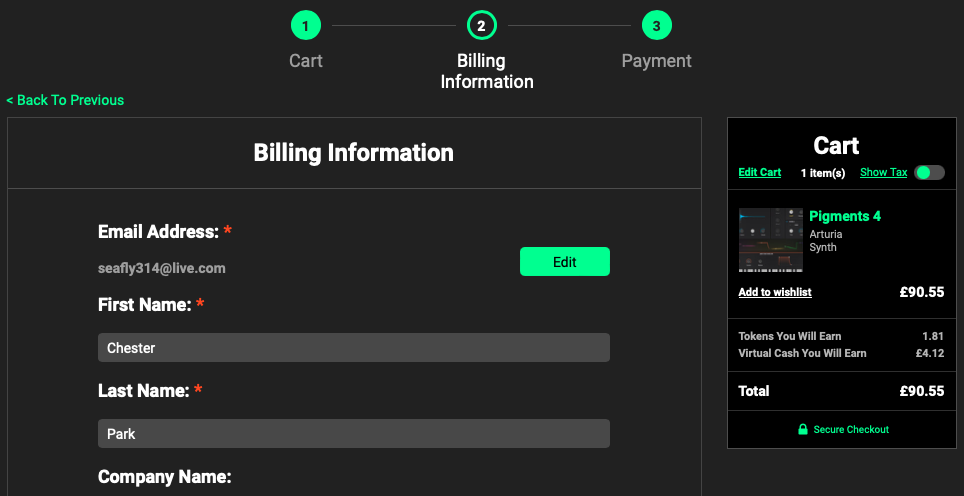
Task: Click the Cart panel heading
Action: click(836, 146)
